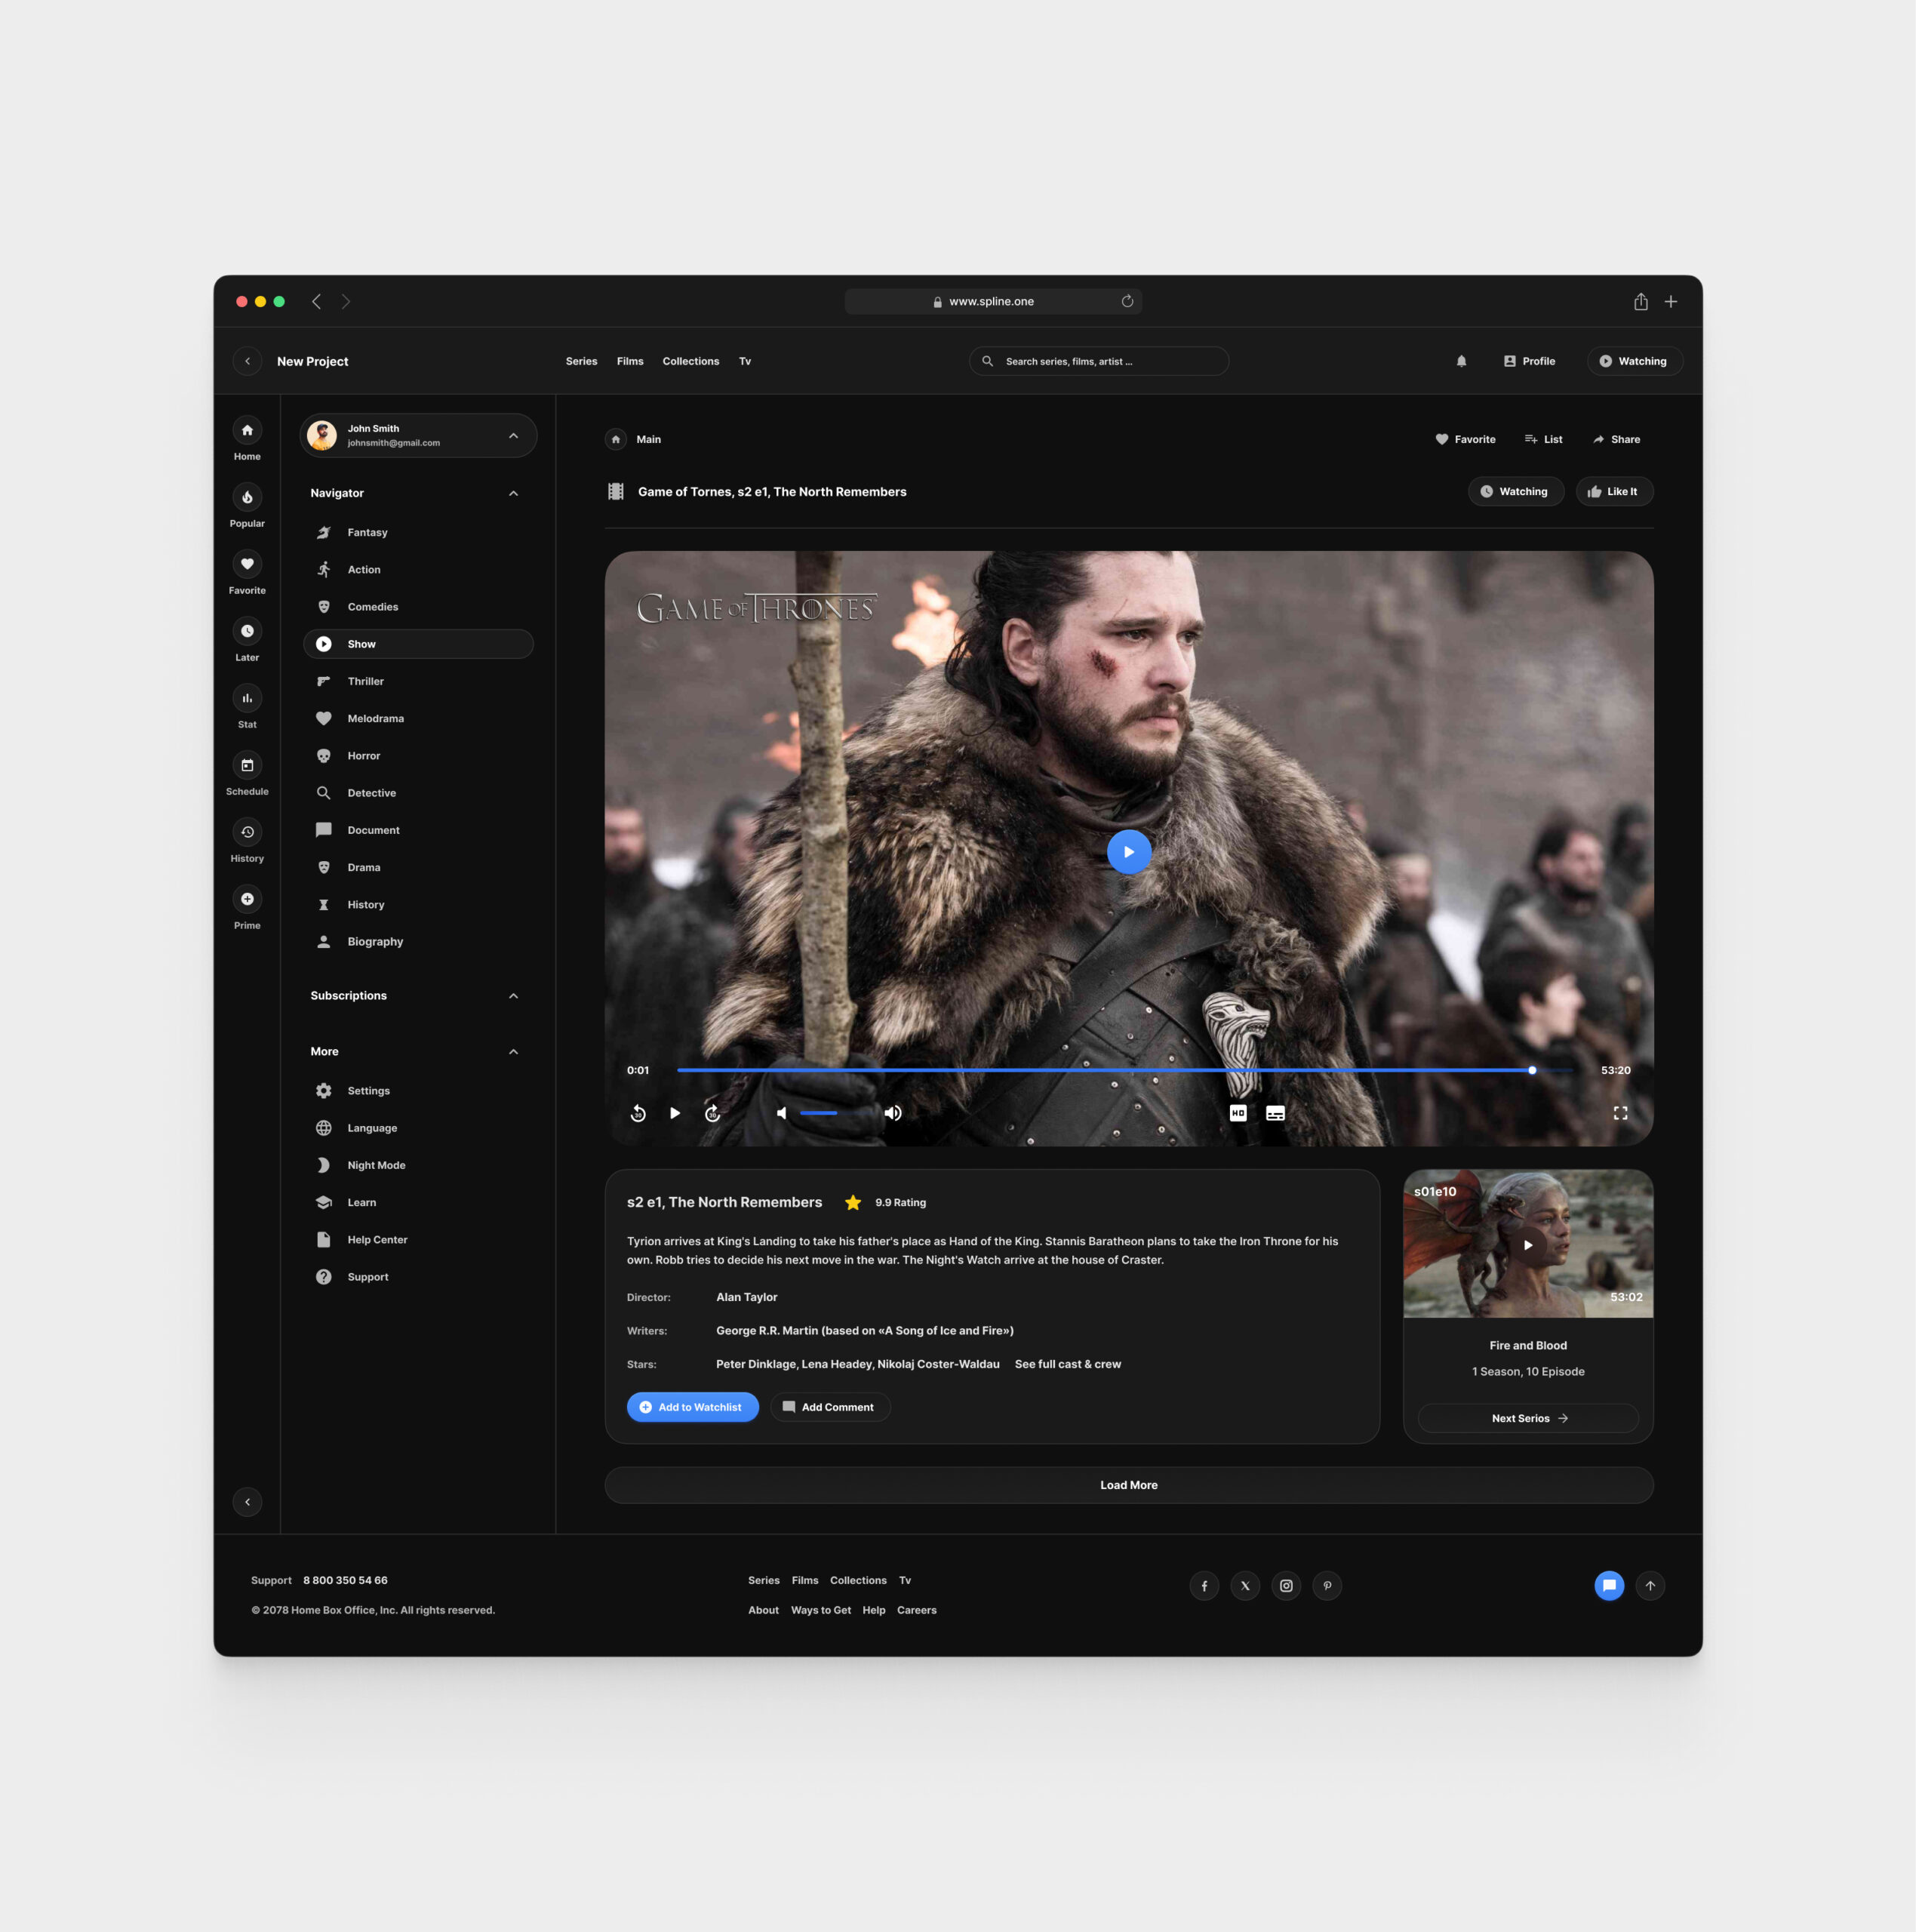Click the large blue play button on video
The width and height of the screenshot is (1916, 1932).
(1129, 852)
